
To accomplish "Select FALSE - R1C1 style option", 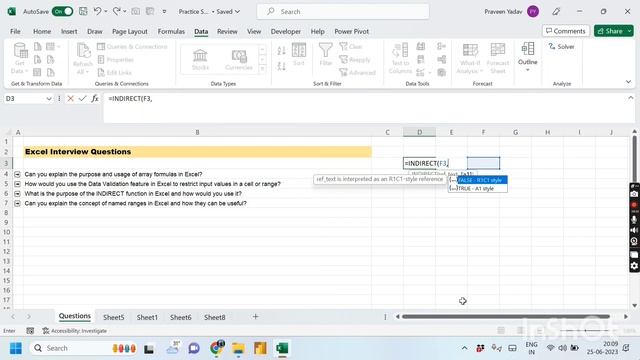I will 478,180.
